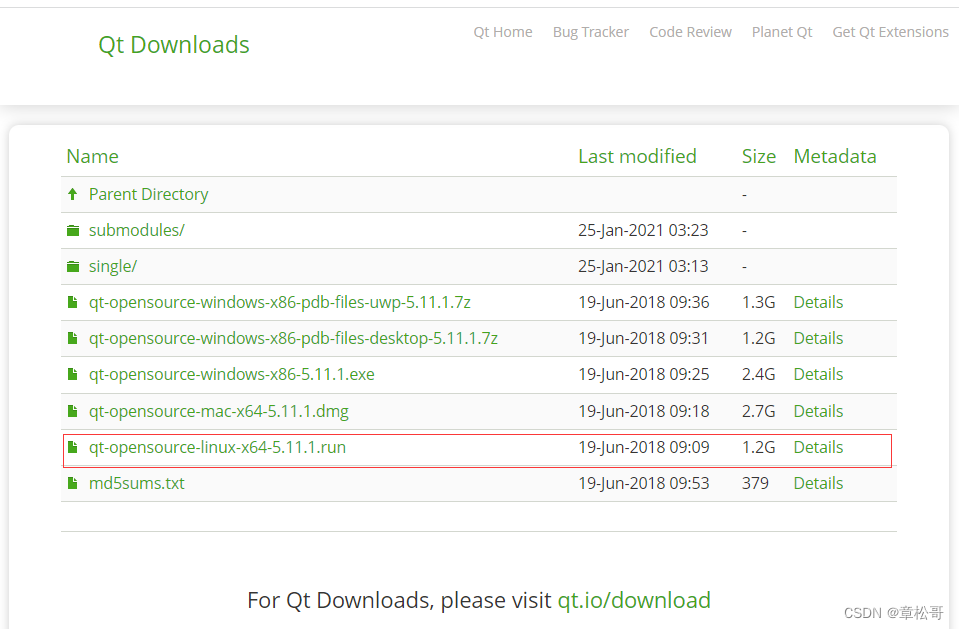Click the folder icon beside single/
This screenshot has width=959, height=629.
(73, 267)
